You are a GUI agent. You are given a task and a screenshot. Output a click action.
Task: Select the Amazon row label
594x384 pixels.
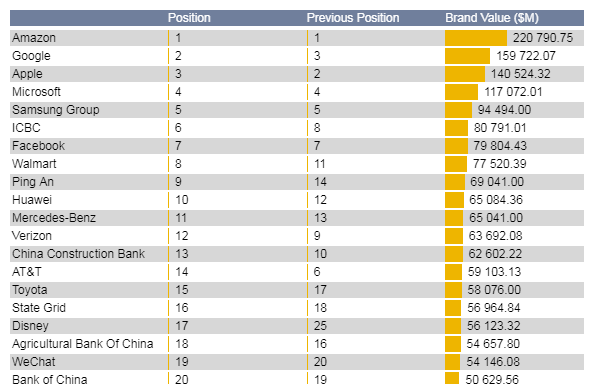coord(34,38)
